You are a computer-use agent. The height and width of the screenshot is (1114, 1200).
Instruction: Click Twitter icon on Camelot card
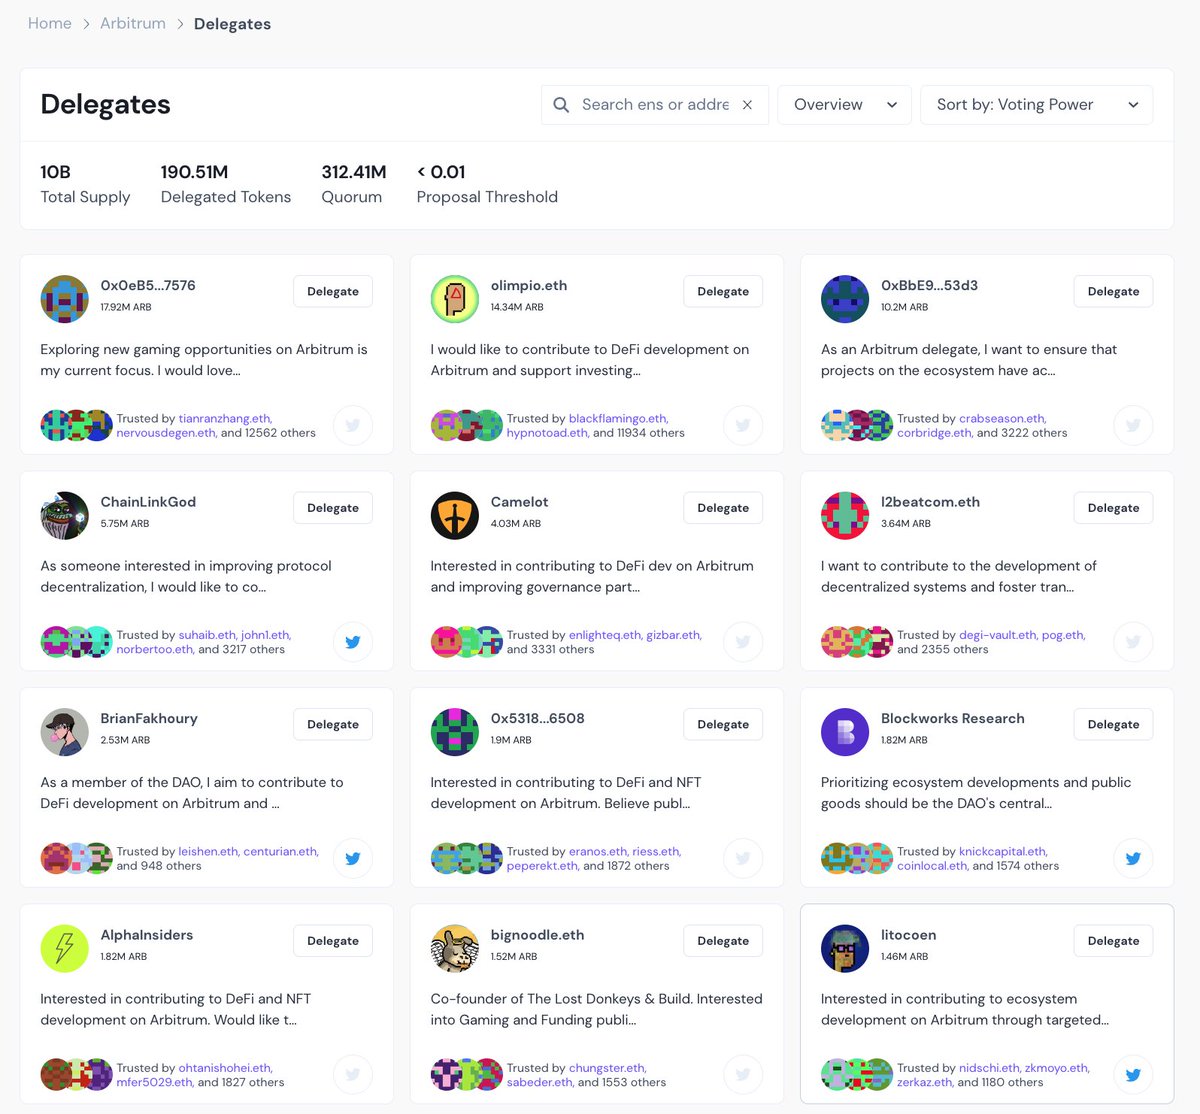click(743, 642)
